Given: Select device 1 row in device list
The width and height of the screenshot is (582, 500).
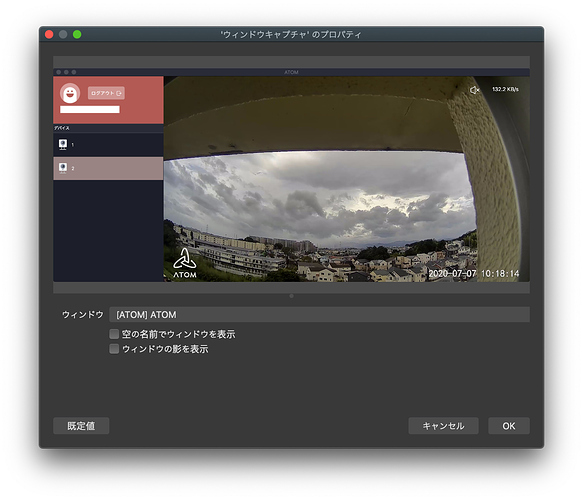Looking at the screenshot, I should tap(108, 144).
